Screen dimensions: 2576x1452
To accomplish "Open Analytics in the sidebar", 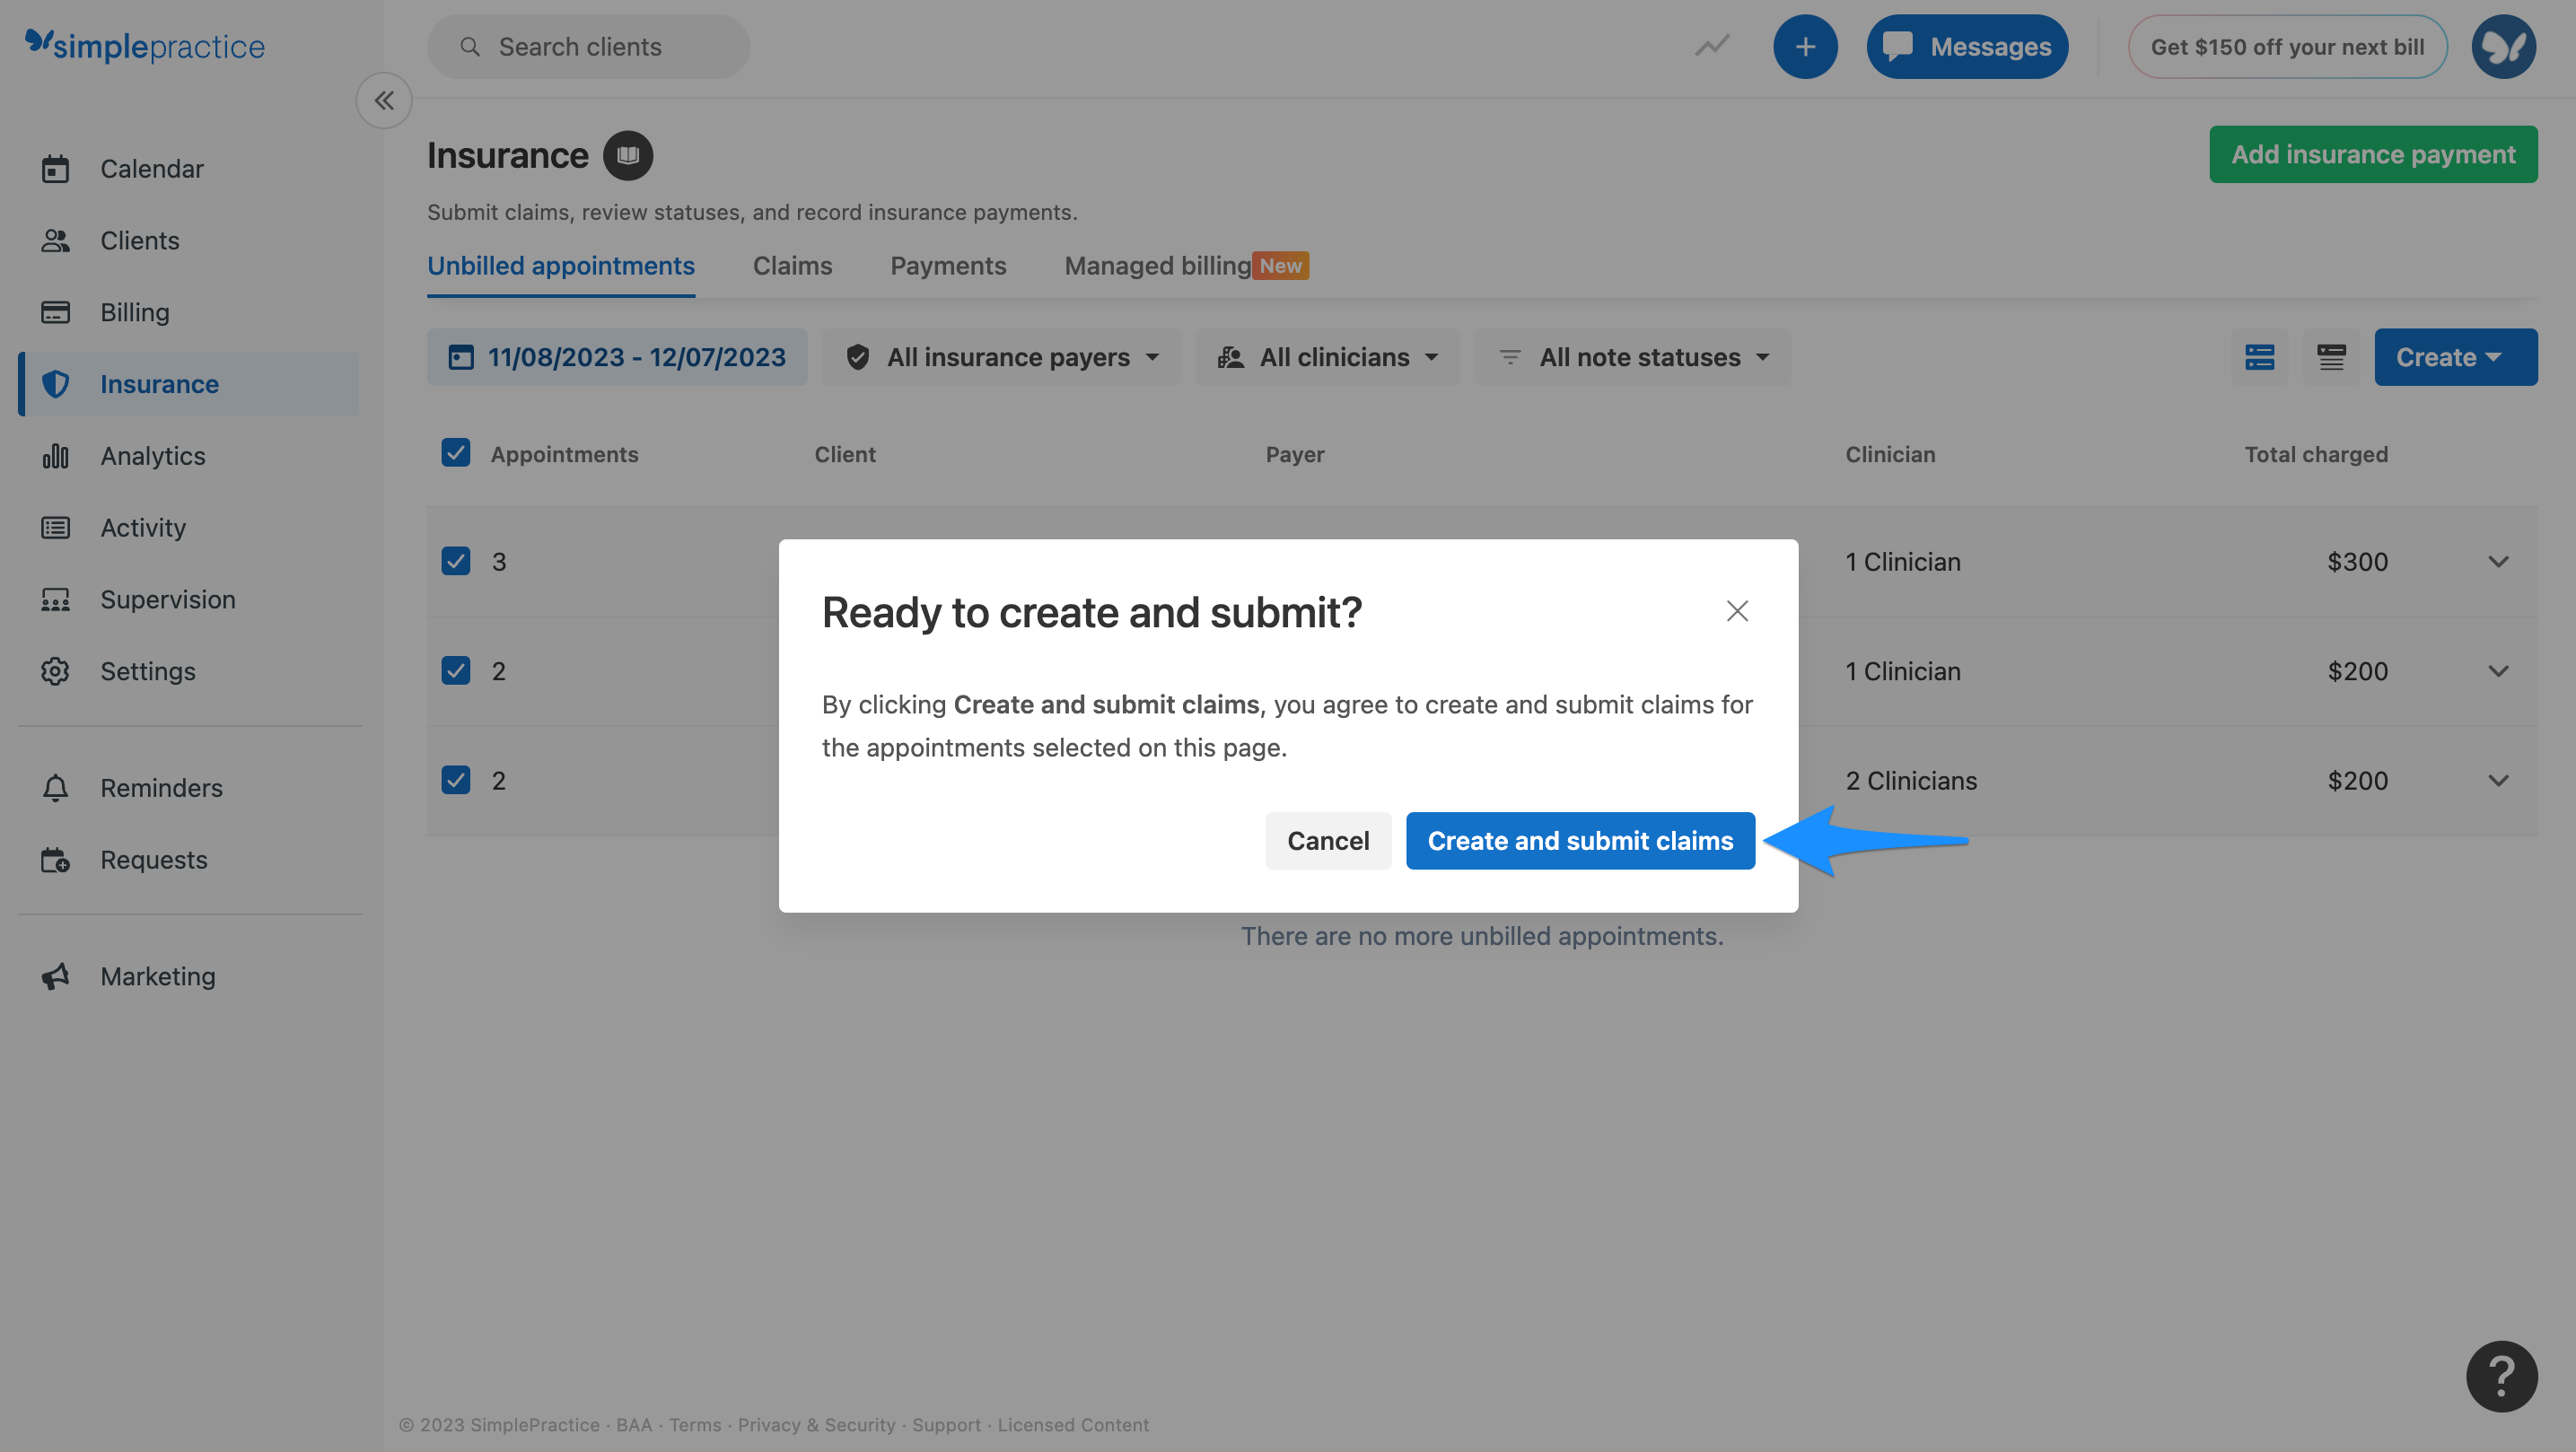I will (x=152, y=456).
